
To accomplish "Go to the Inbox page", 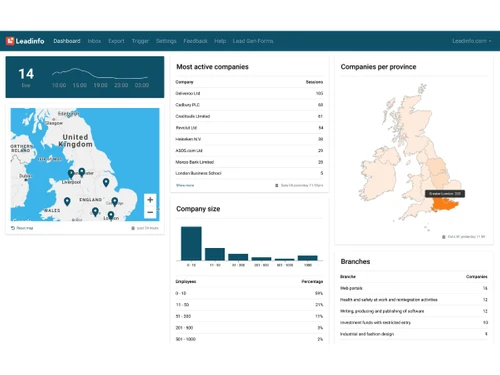I will [94, 41].
